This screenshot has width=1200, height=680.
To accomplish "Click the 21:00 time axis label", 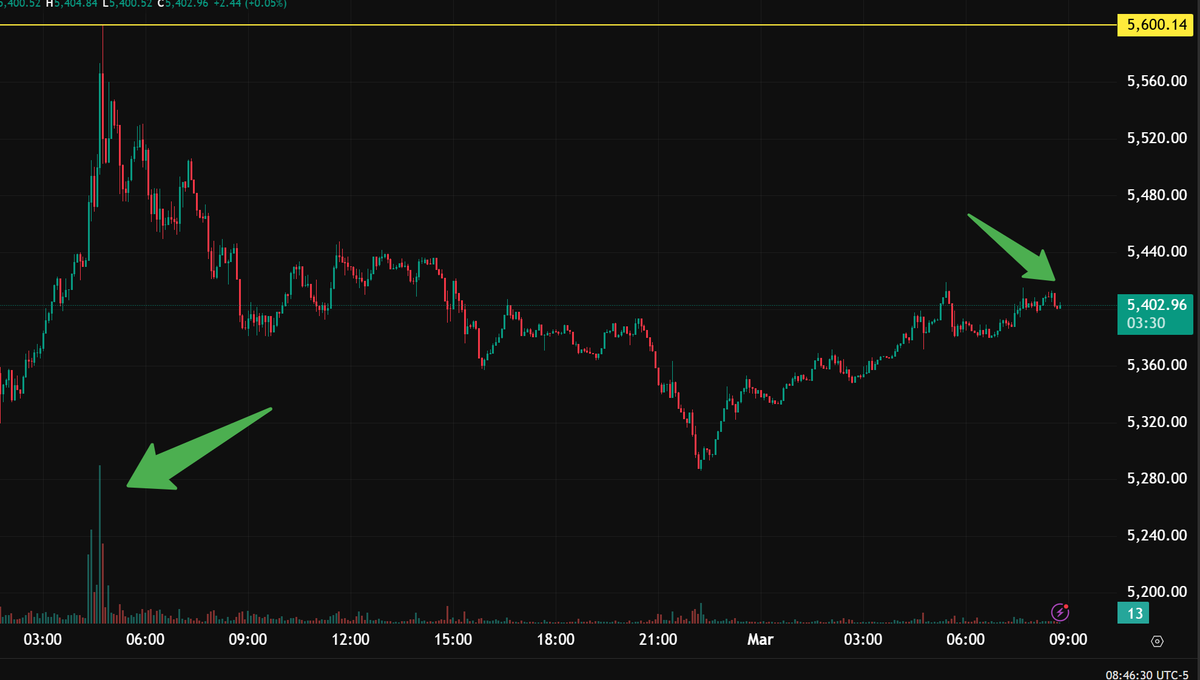I will coord(658,640).
